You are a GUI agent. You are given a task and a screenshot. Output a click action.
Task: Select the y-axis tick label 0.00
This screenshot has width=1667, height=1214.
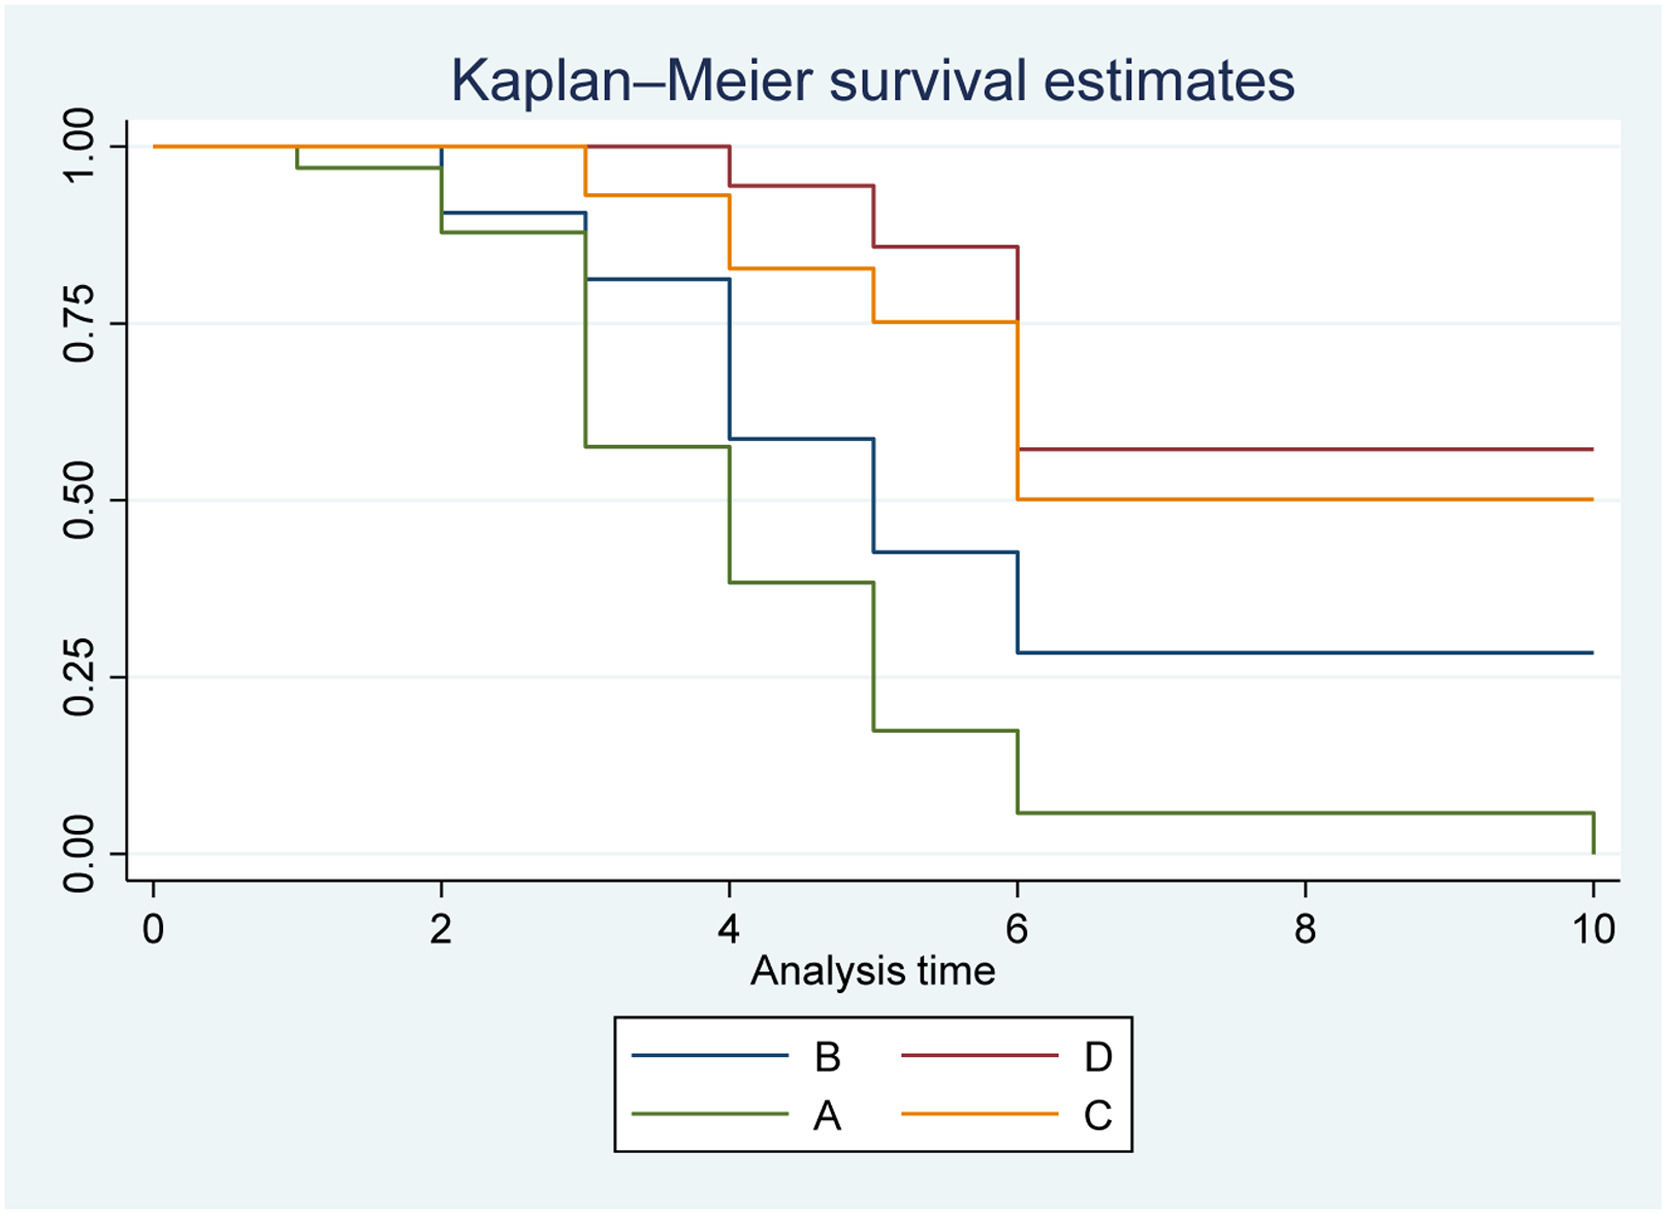pos(79,853)
